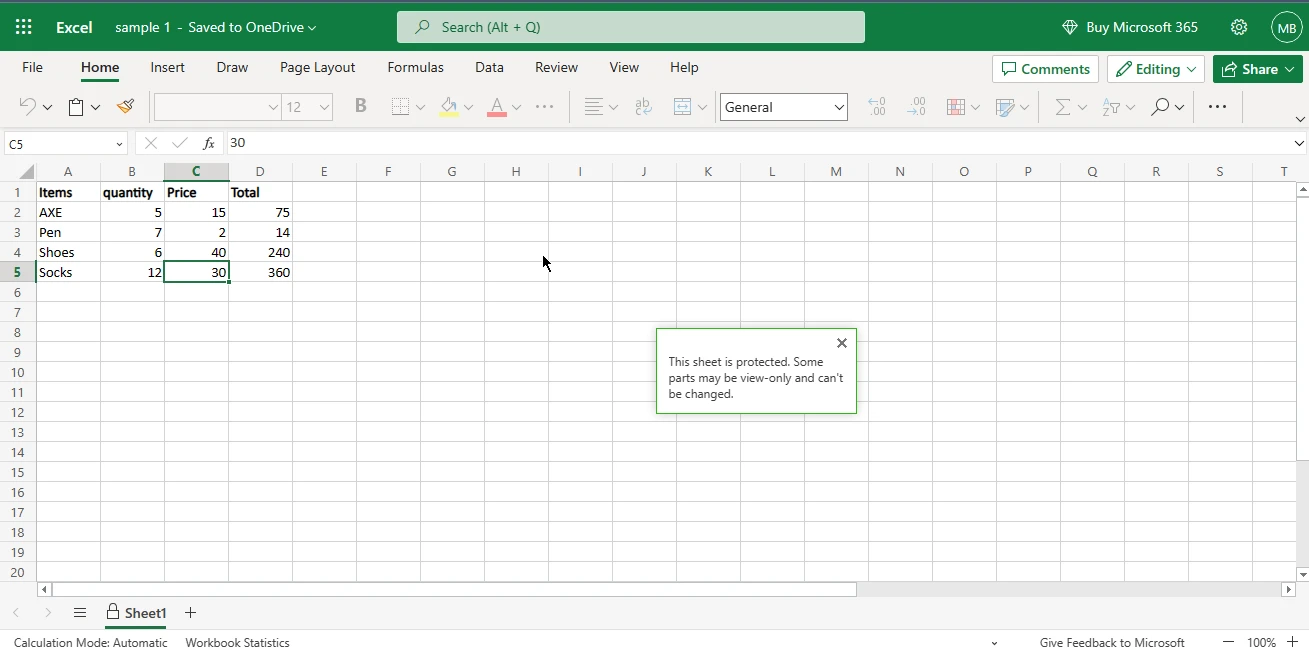
Task: Add a new sheet with plus icon
Action: click(x=190, y=613)
